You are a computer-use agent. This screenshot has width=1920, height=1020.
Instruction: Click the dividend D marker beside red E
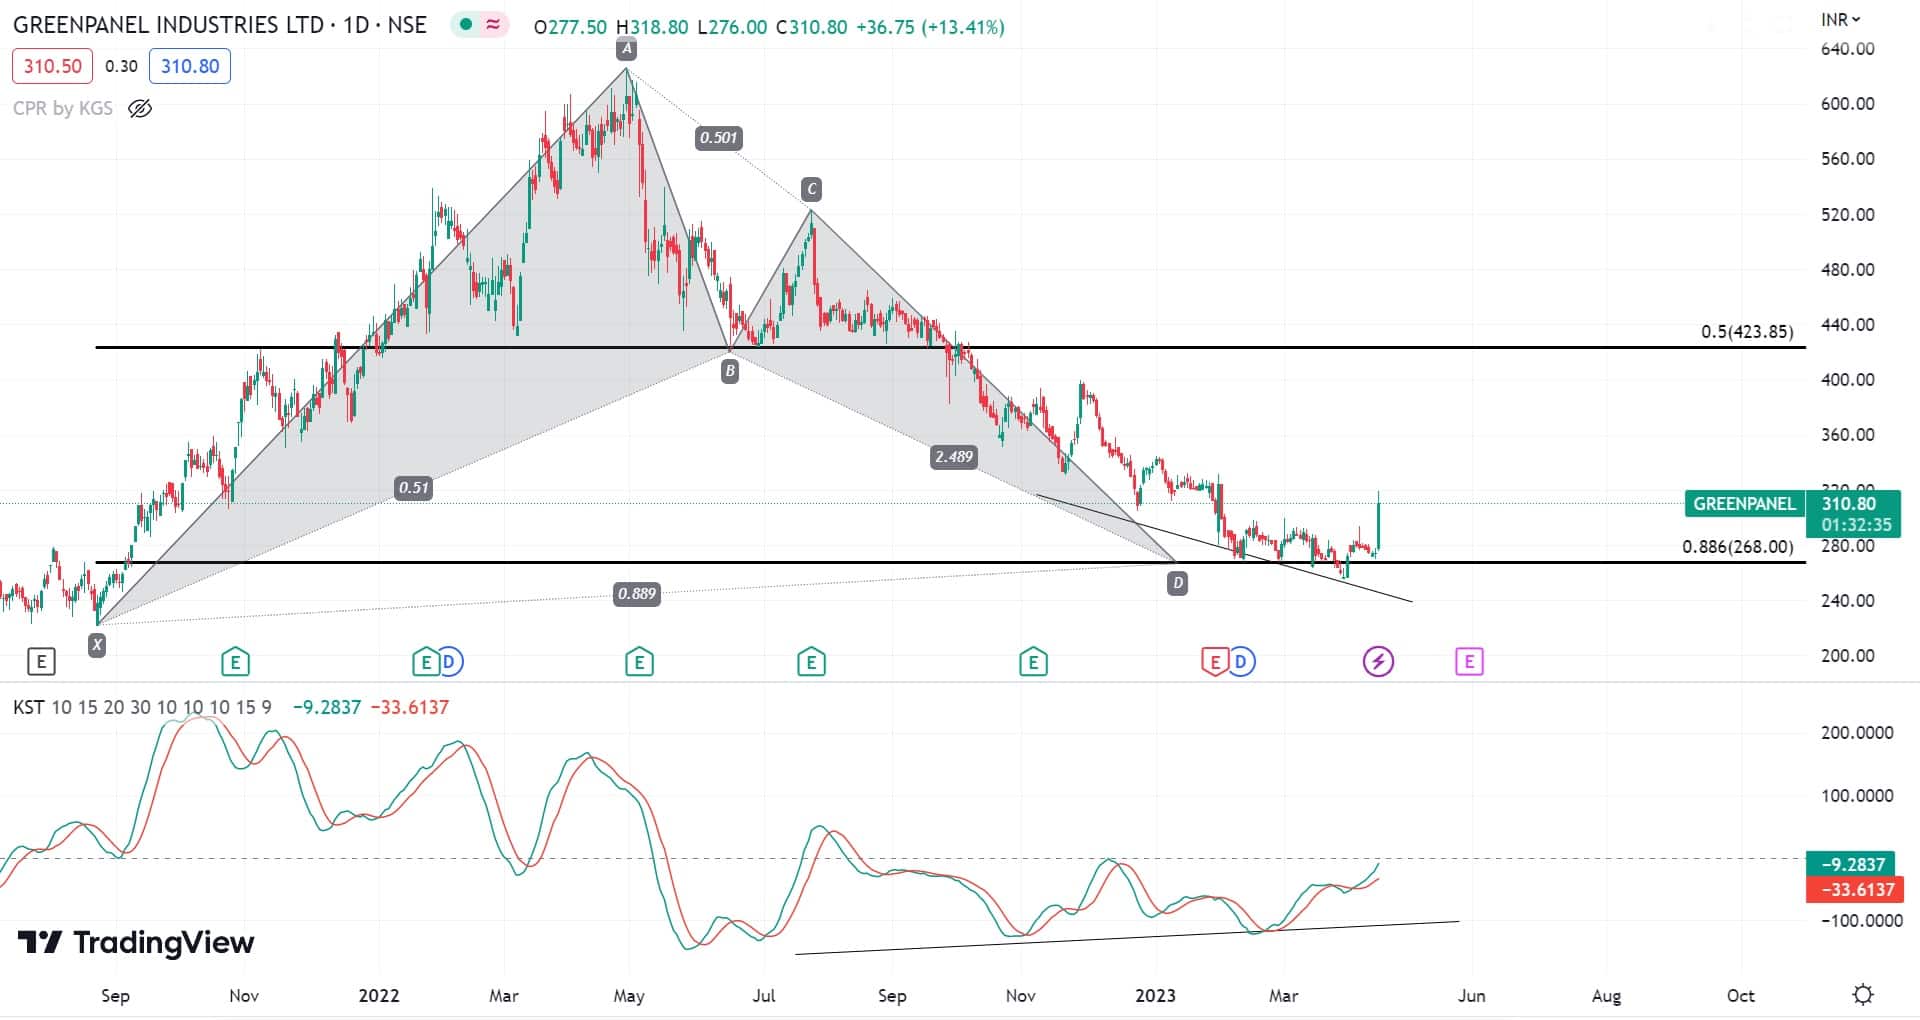pos(1241,661)
